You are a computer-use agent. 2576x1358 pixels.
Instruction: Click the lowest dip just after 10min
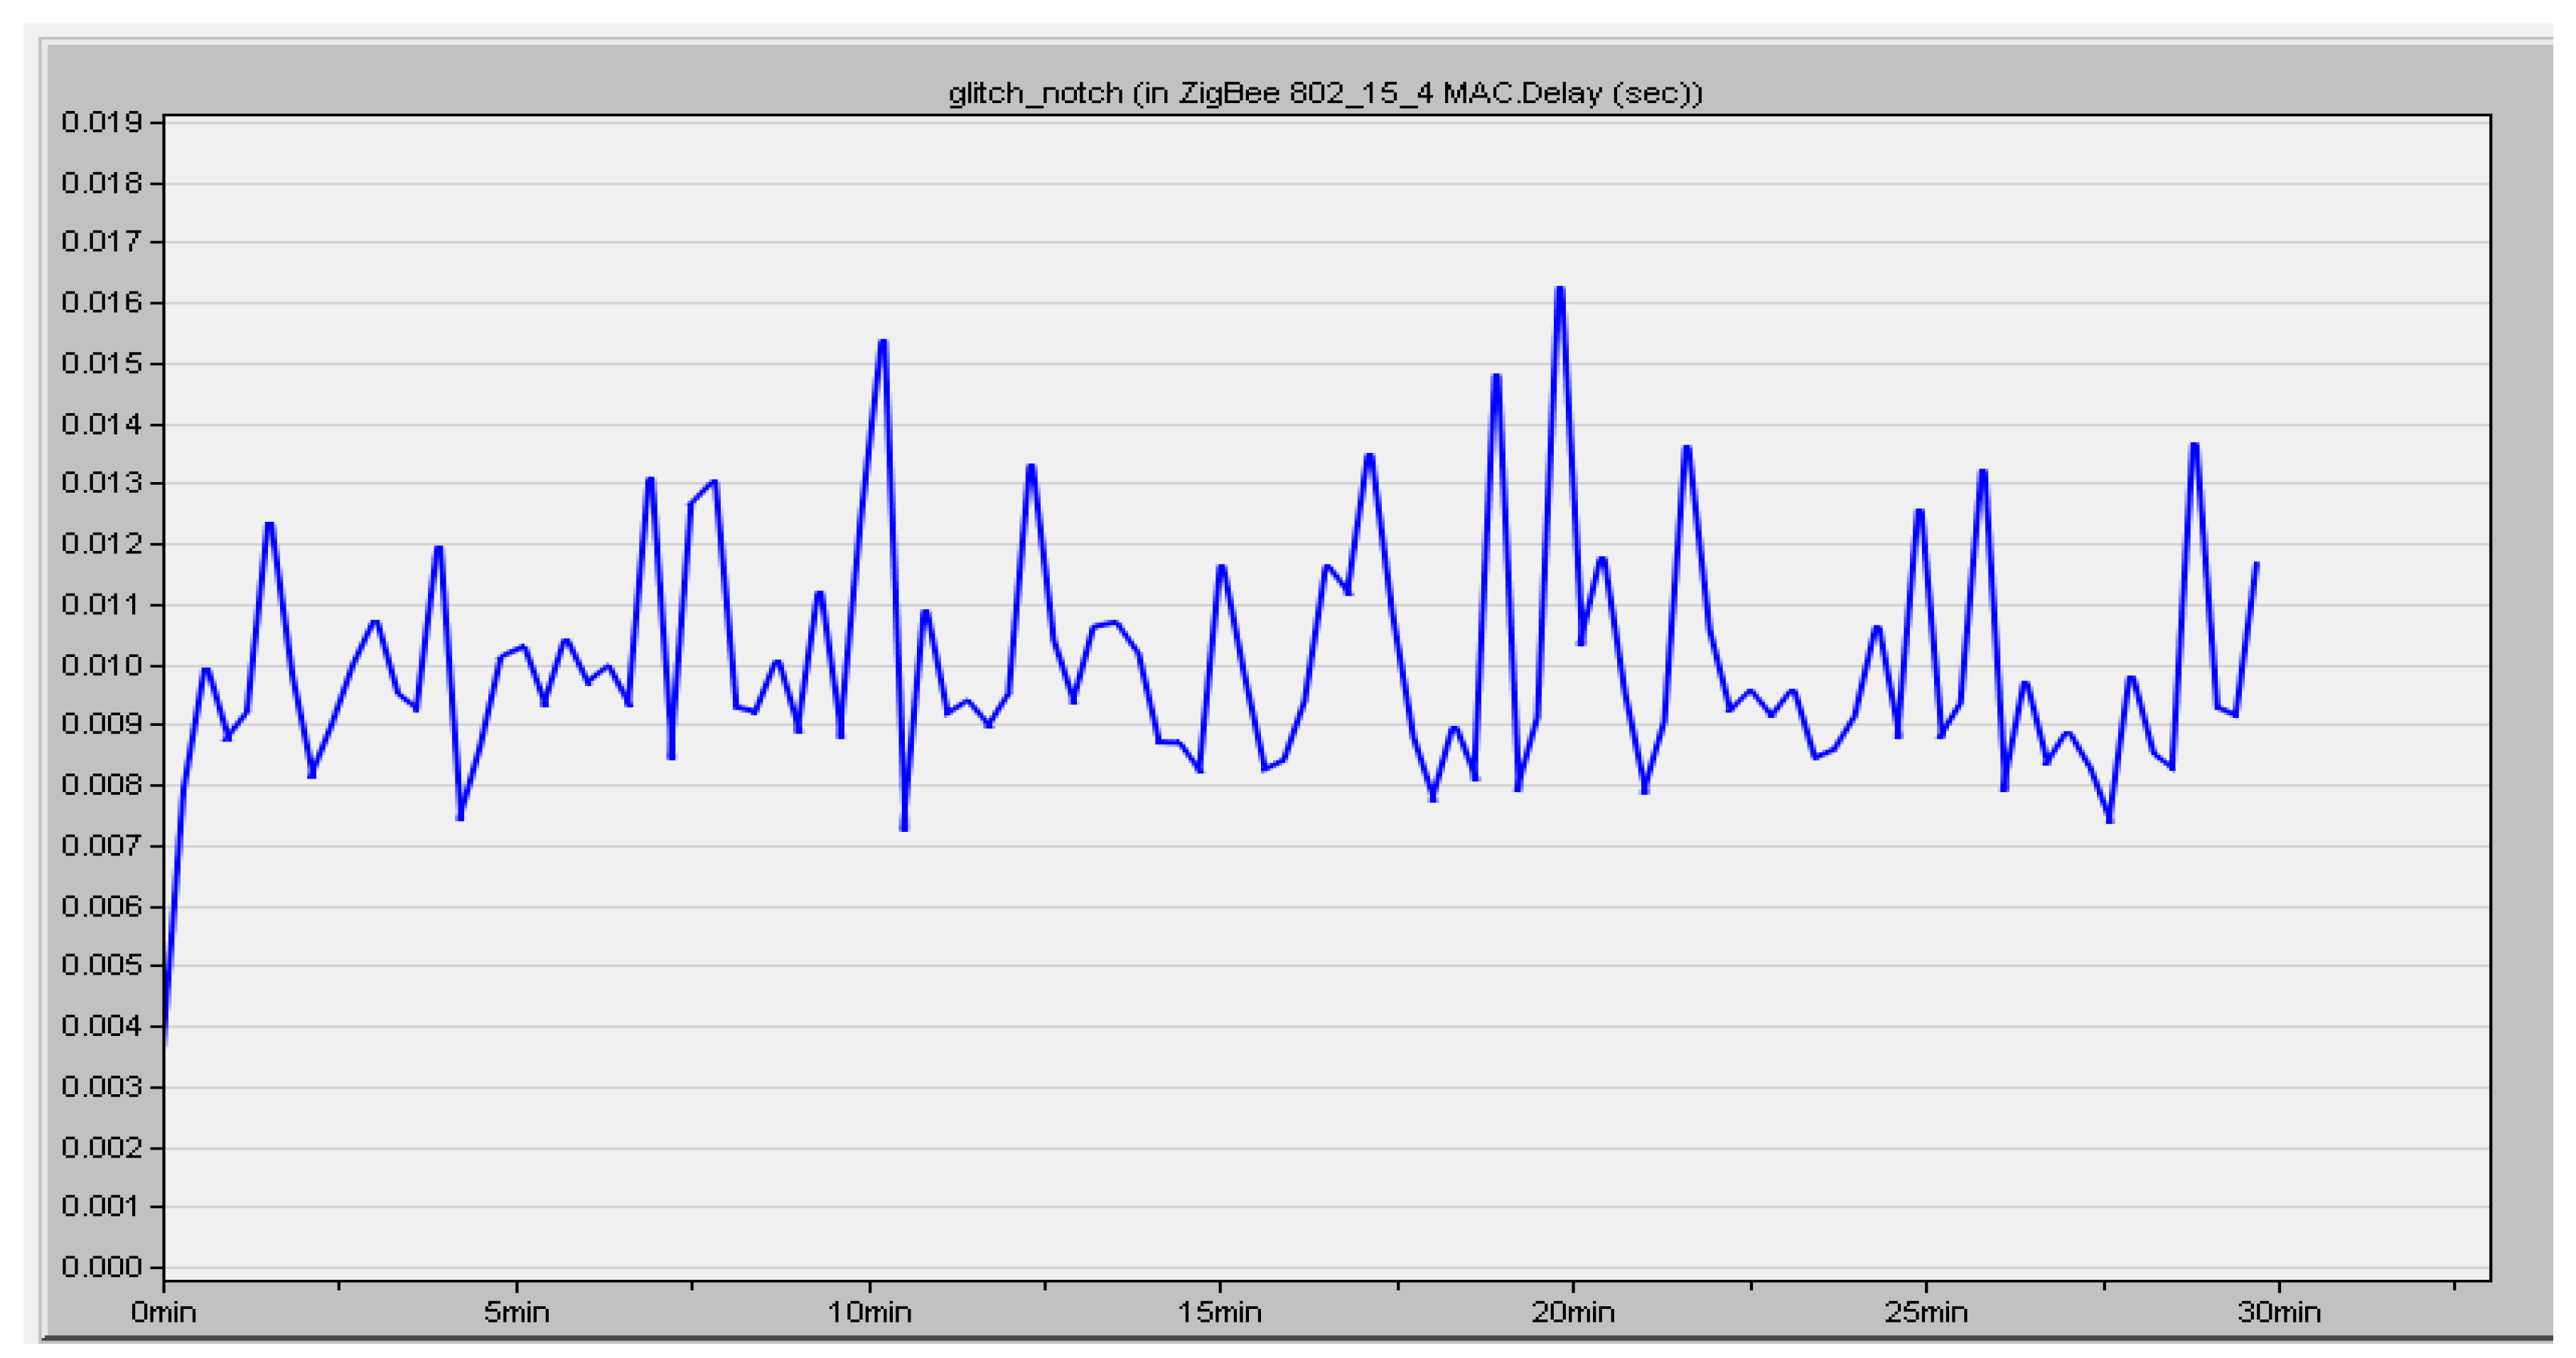(x=904, y=828)
